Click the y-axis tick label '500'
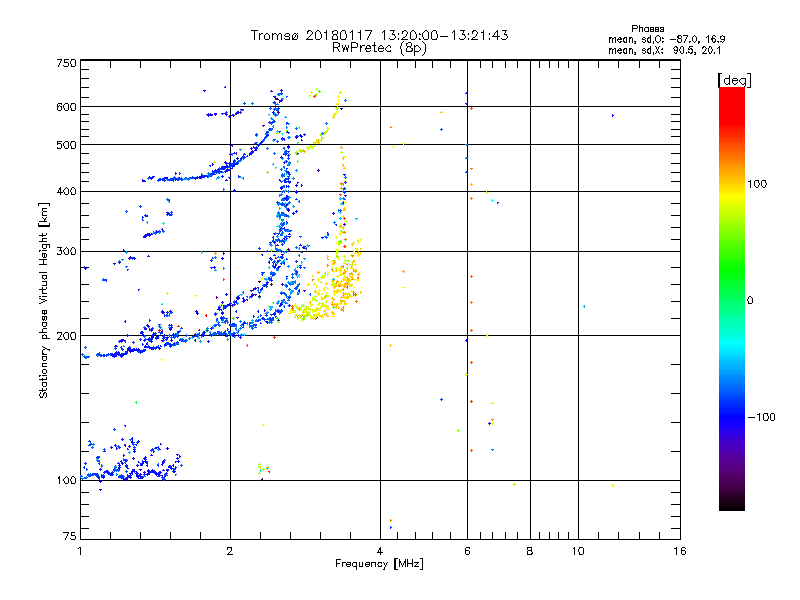Image resolution: width=800 pixels, height=600 pixels. [x=66, y=145]
